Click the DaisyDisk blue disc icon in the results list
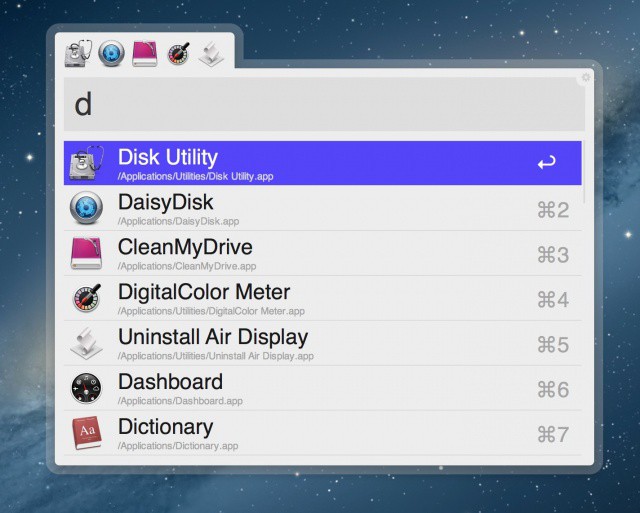The image size is (640, 513). pos(87,208)
